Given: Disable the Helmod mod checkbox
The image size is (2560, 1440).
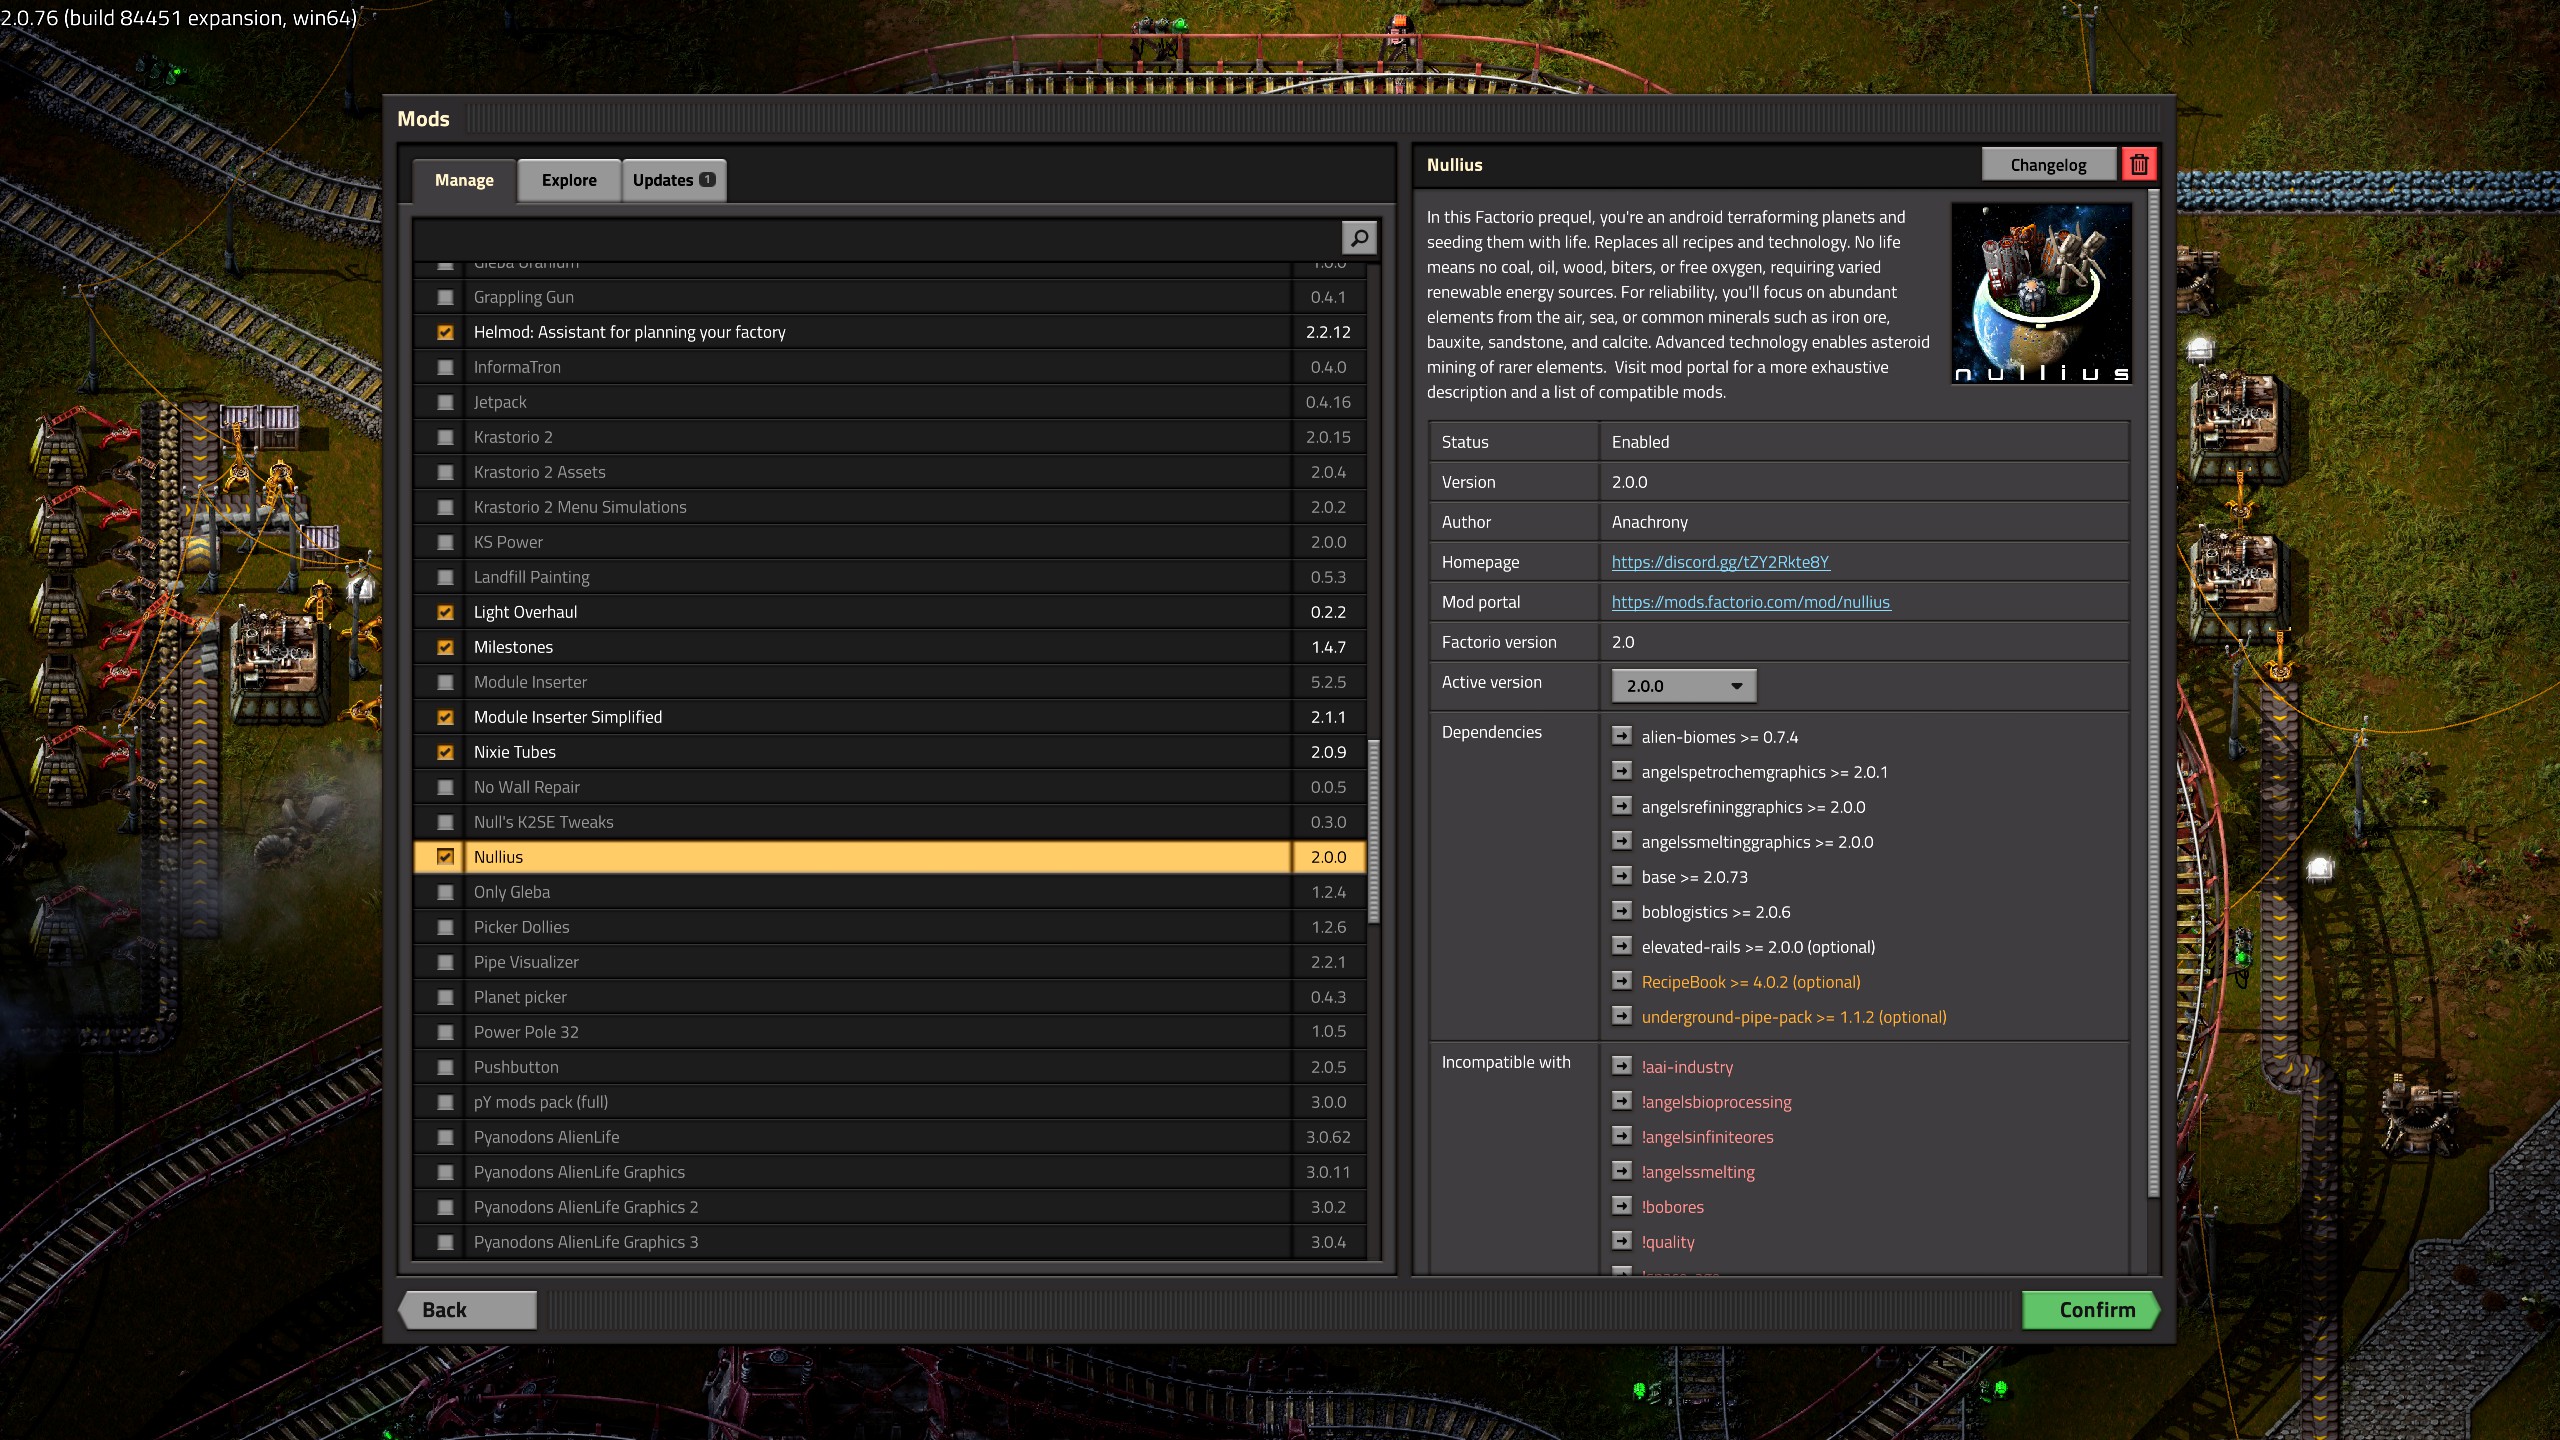Looking at the screenshot, I should [x=445, y=332].
